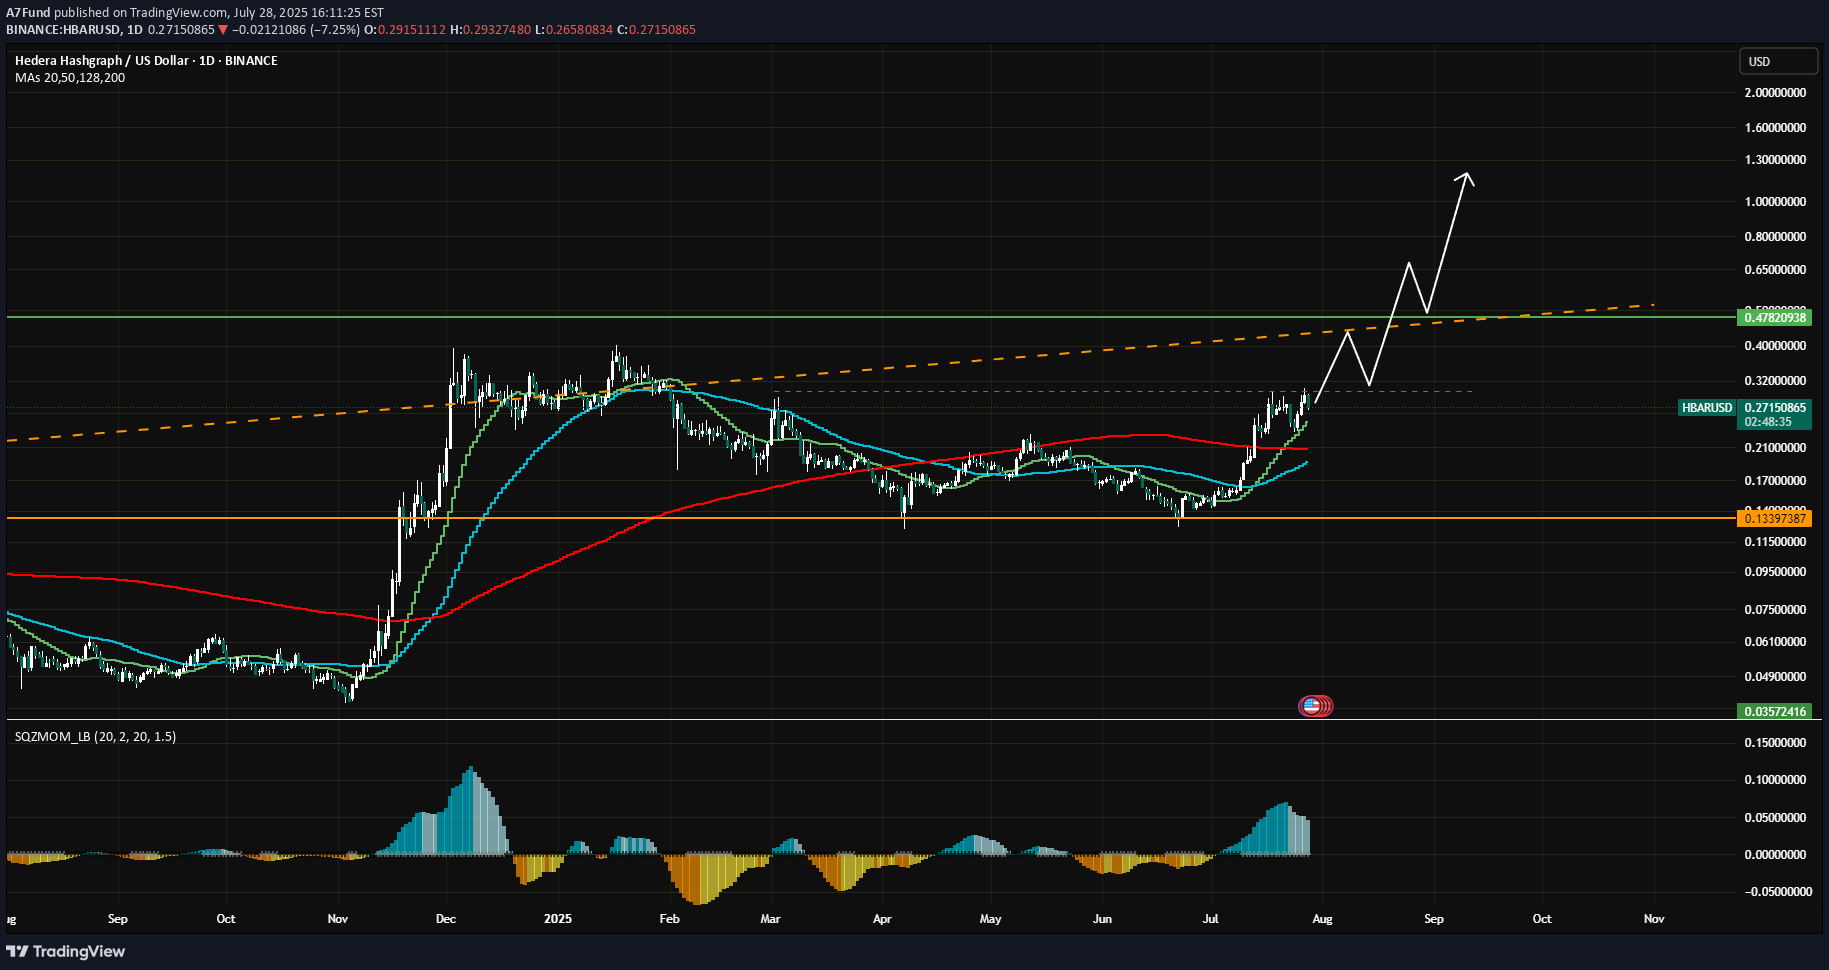Click the 0.10000000 momentum axis label
The height and width of the screenshot is (970, 1829).
pyautogui.click(x=1775, y=779)
